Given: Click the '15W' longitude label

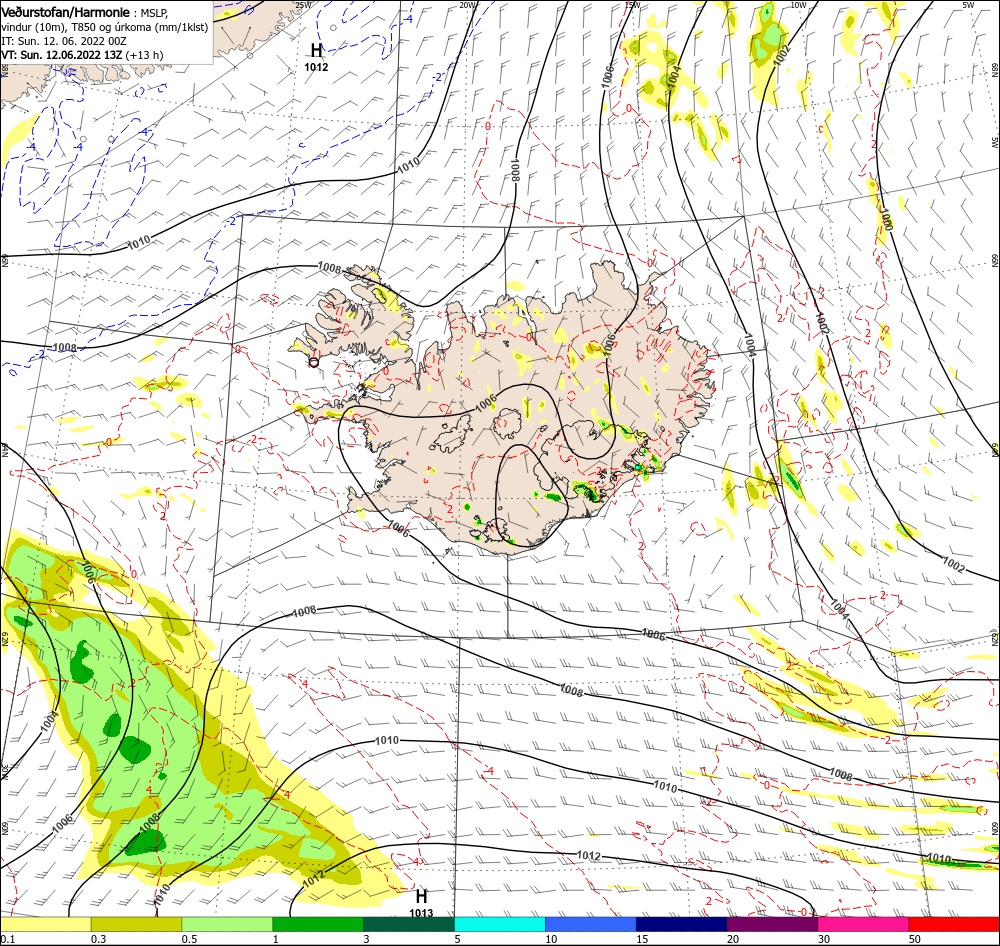Looking at the screenshot, I should [632, 4].
